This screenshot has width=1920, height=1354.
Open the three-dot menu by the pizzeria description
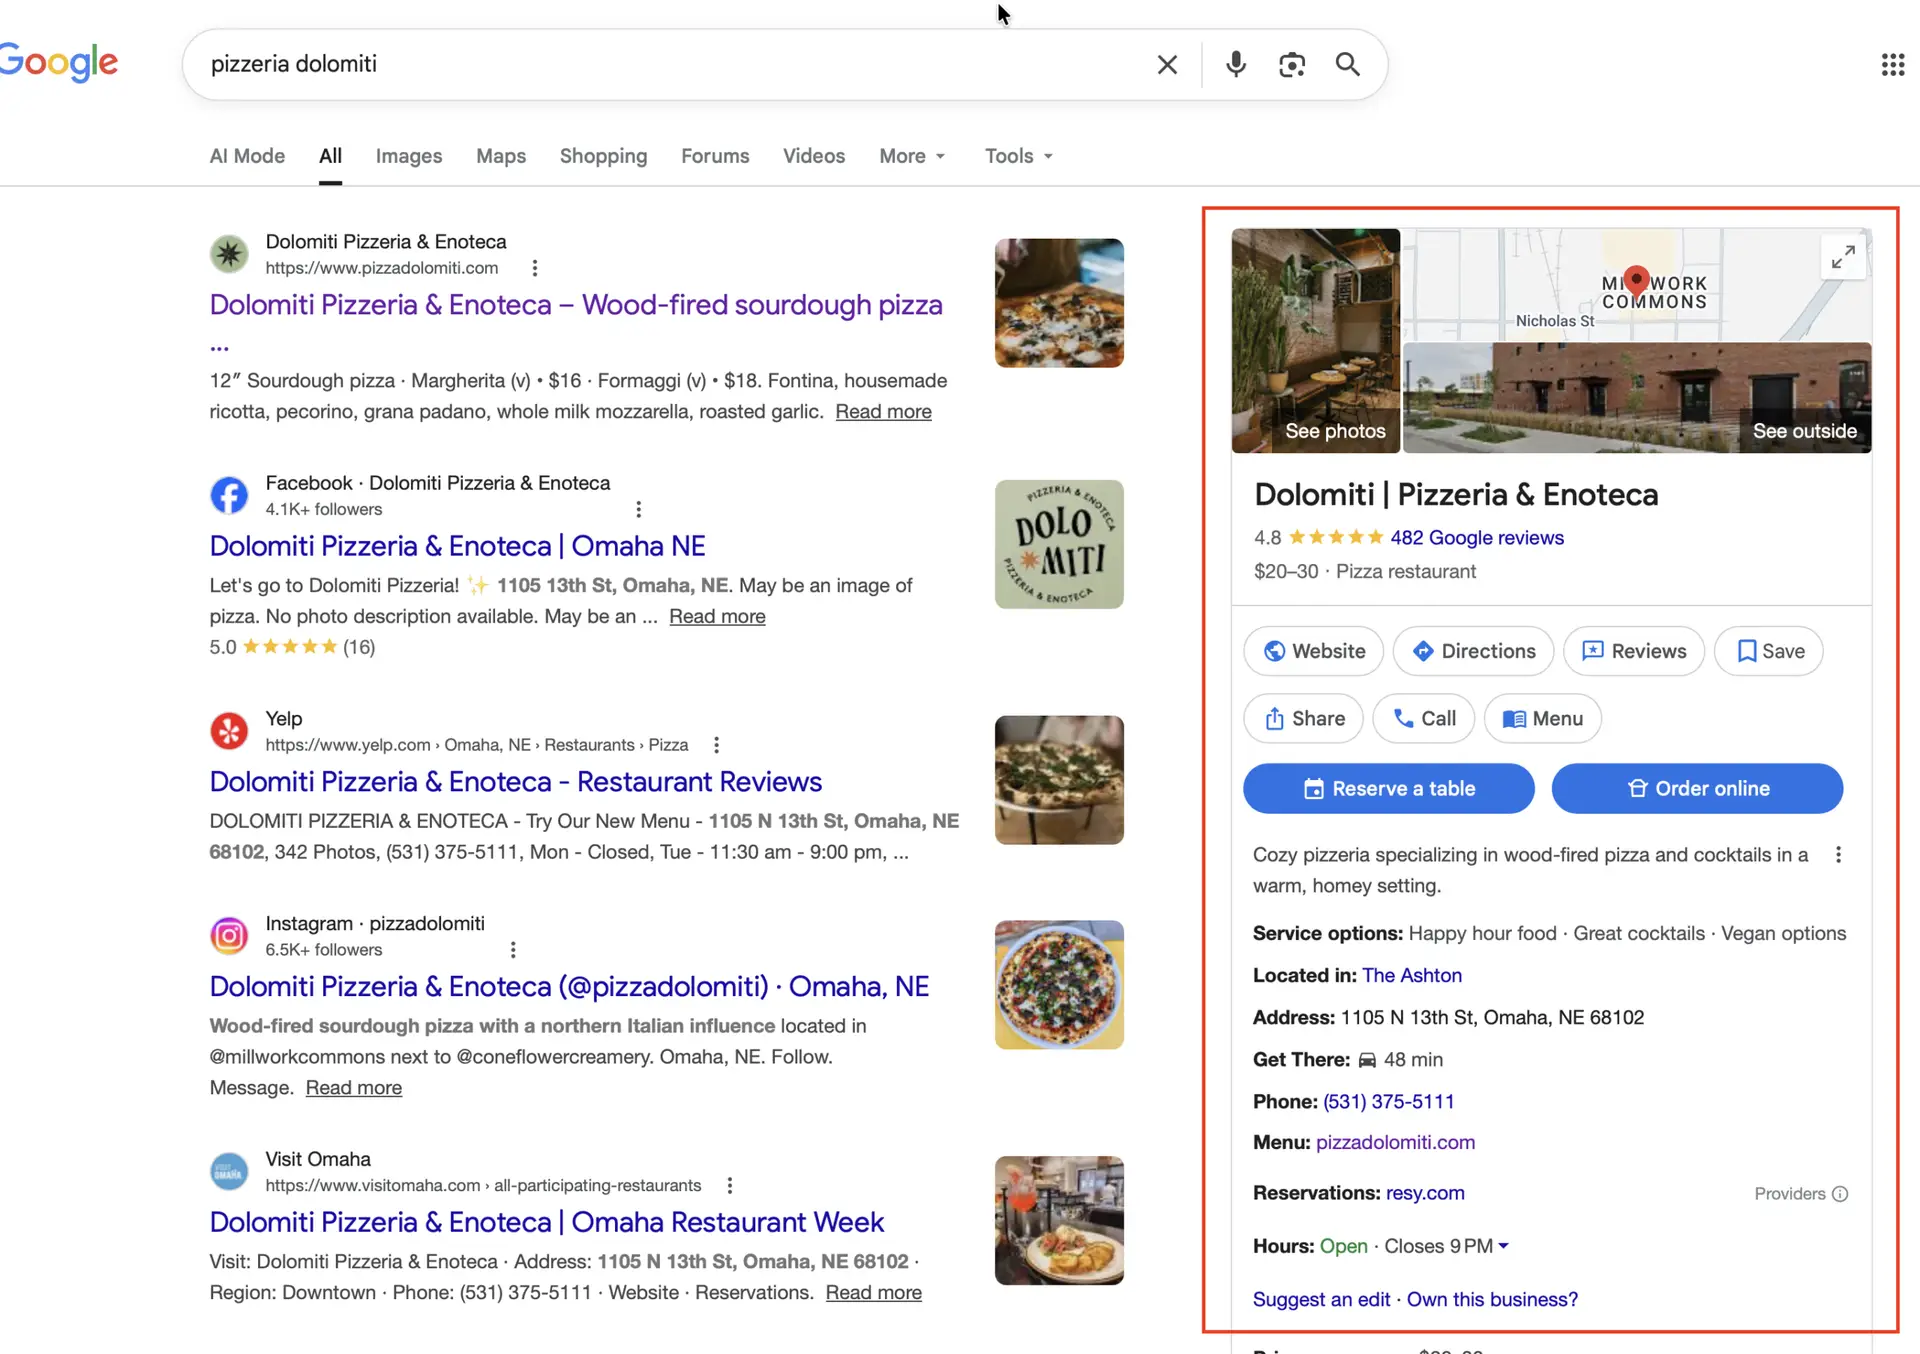(x=1838, y=855)
